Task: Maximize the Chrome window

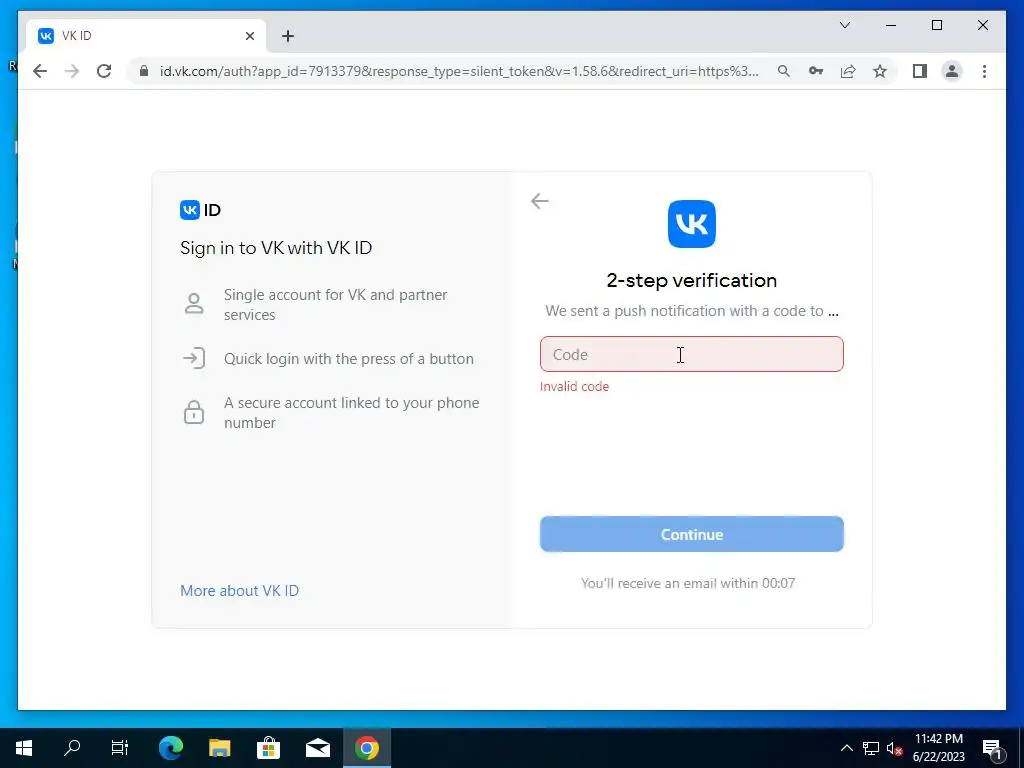Action: coord(936,25)
